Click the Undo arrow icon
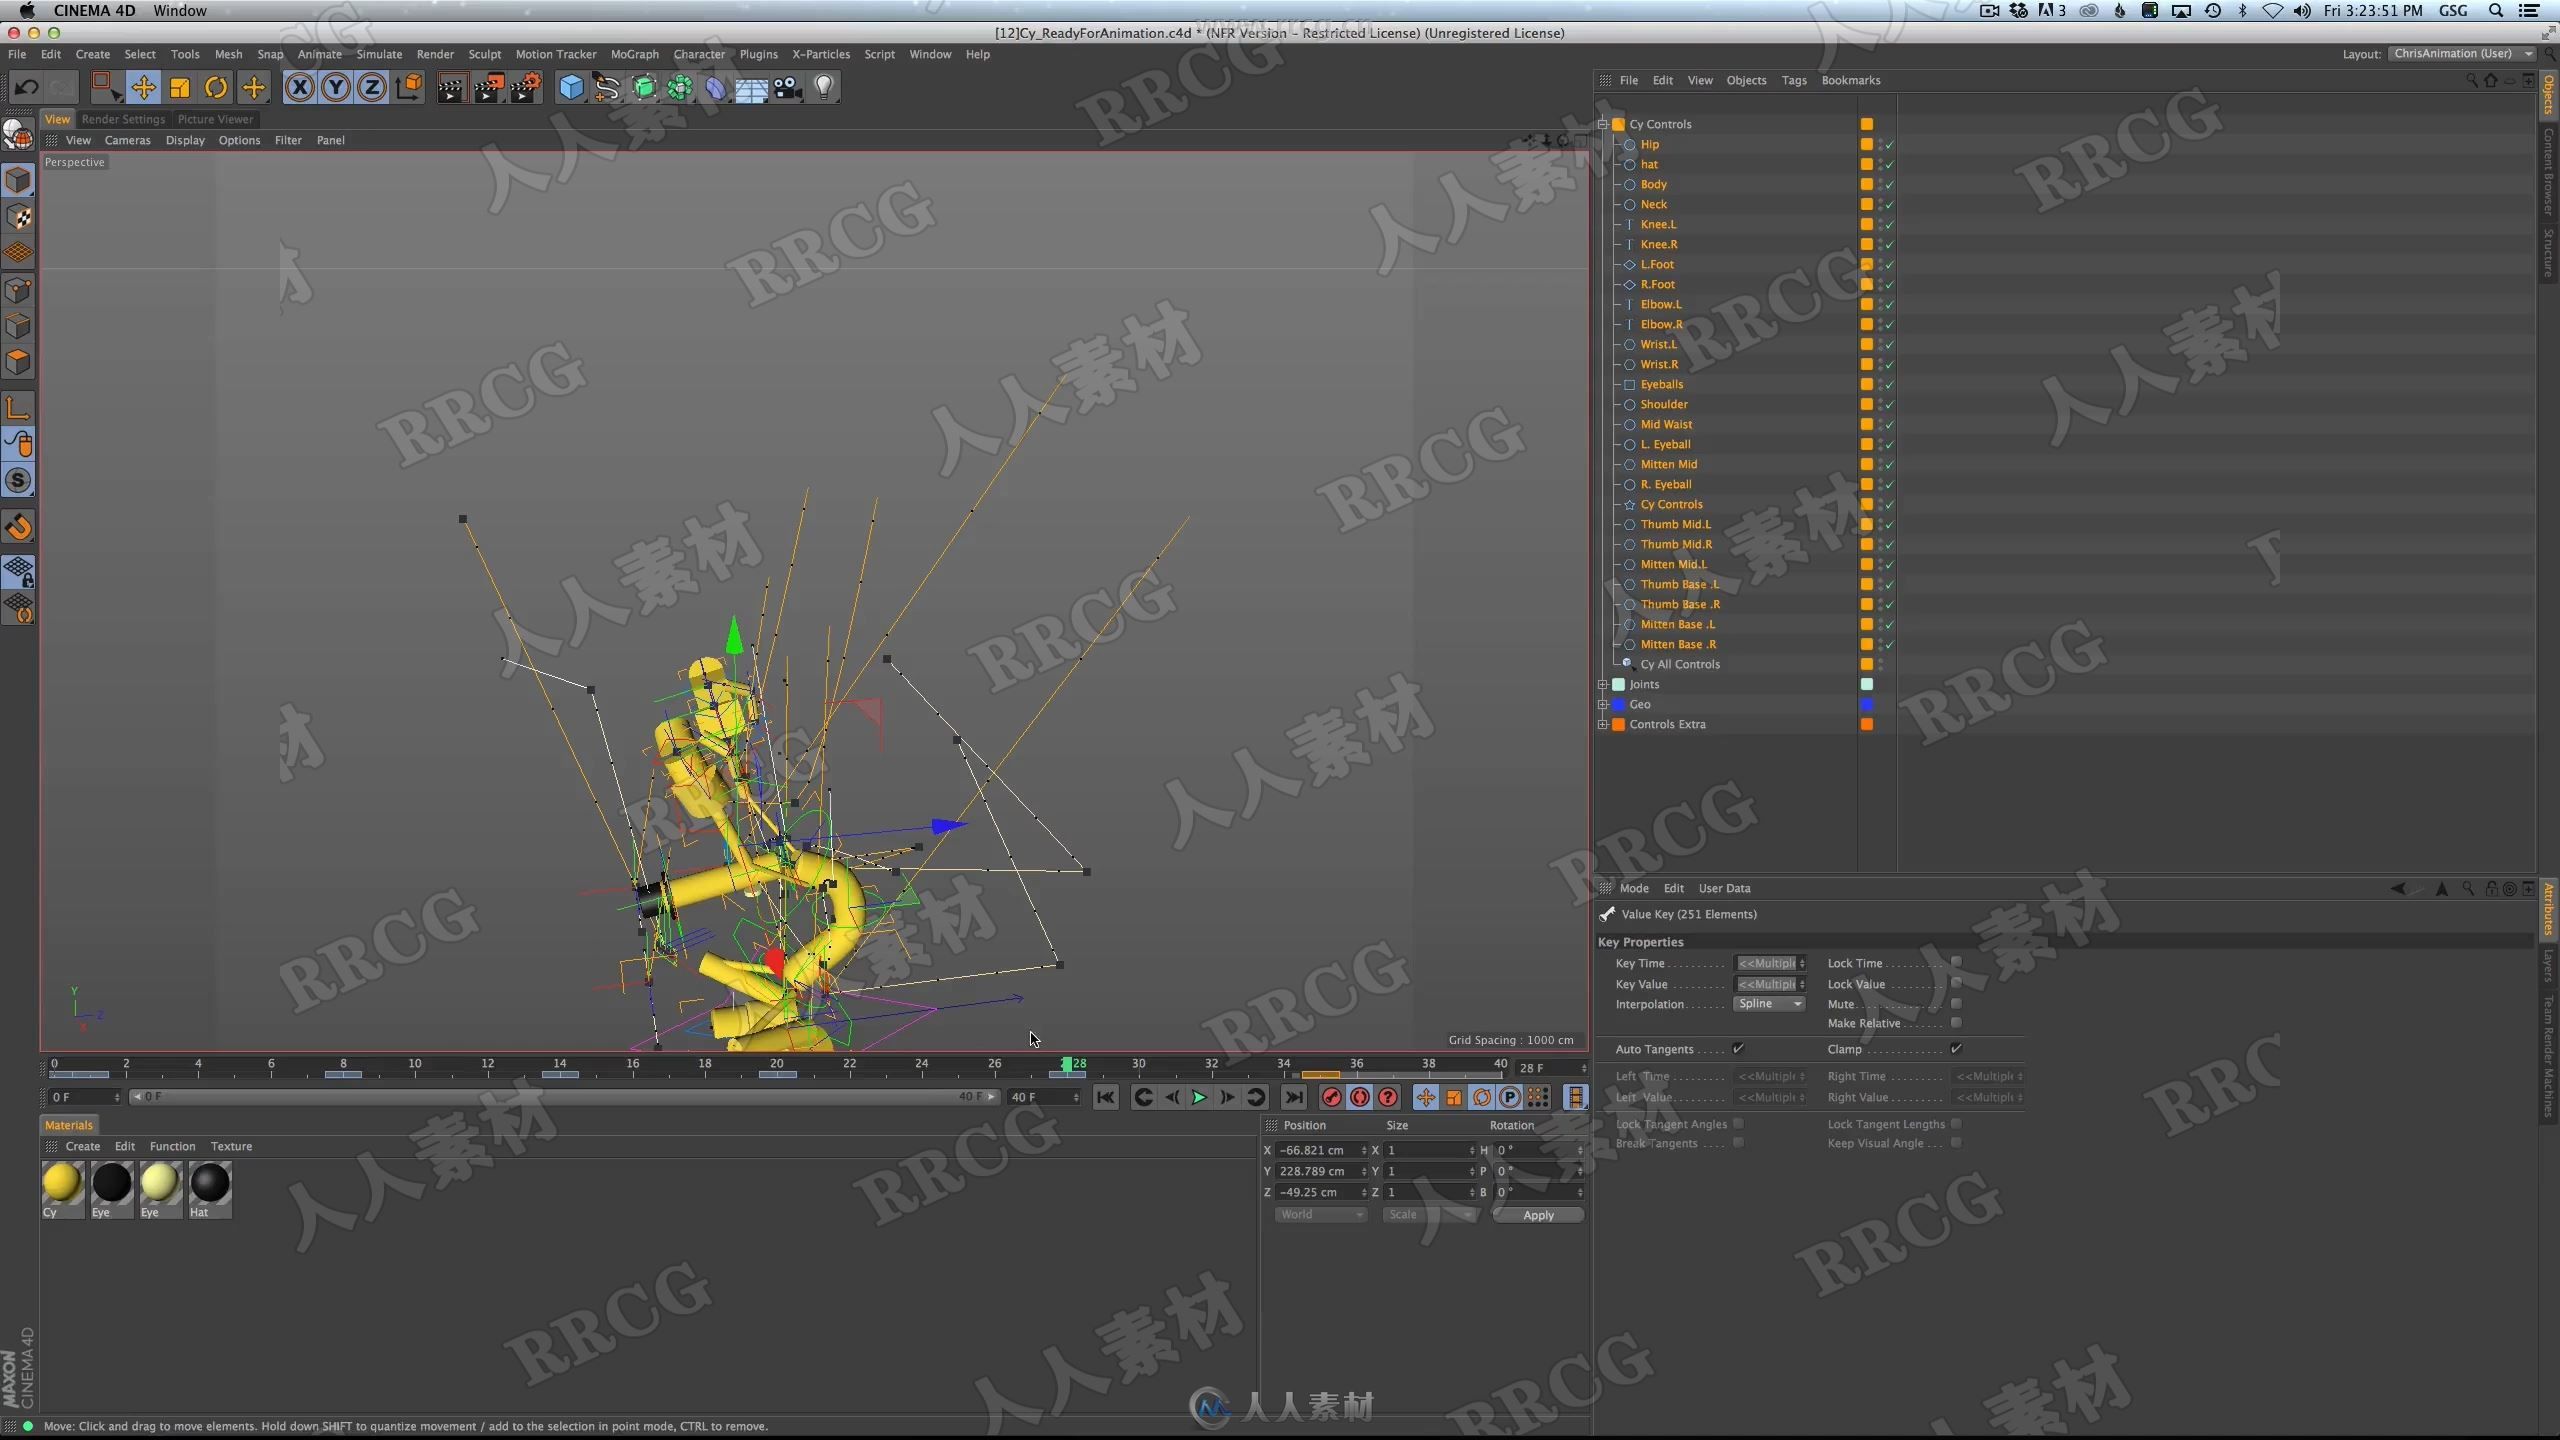Screen dimensions: 2560x1440 (26, 88)
